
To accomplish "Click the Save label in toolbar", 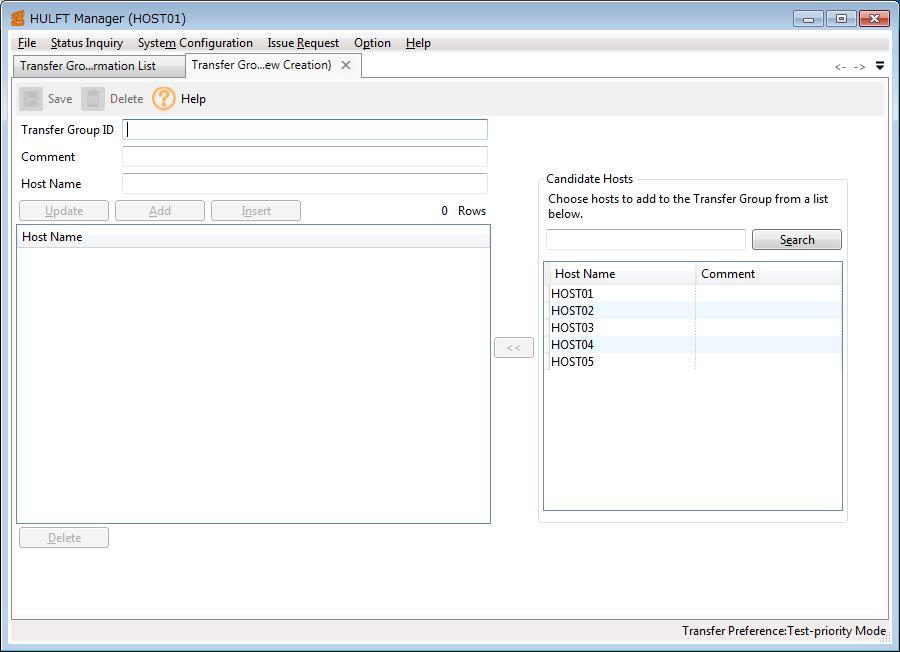I will (x=60, y=99).
